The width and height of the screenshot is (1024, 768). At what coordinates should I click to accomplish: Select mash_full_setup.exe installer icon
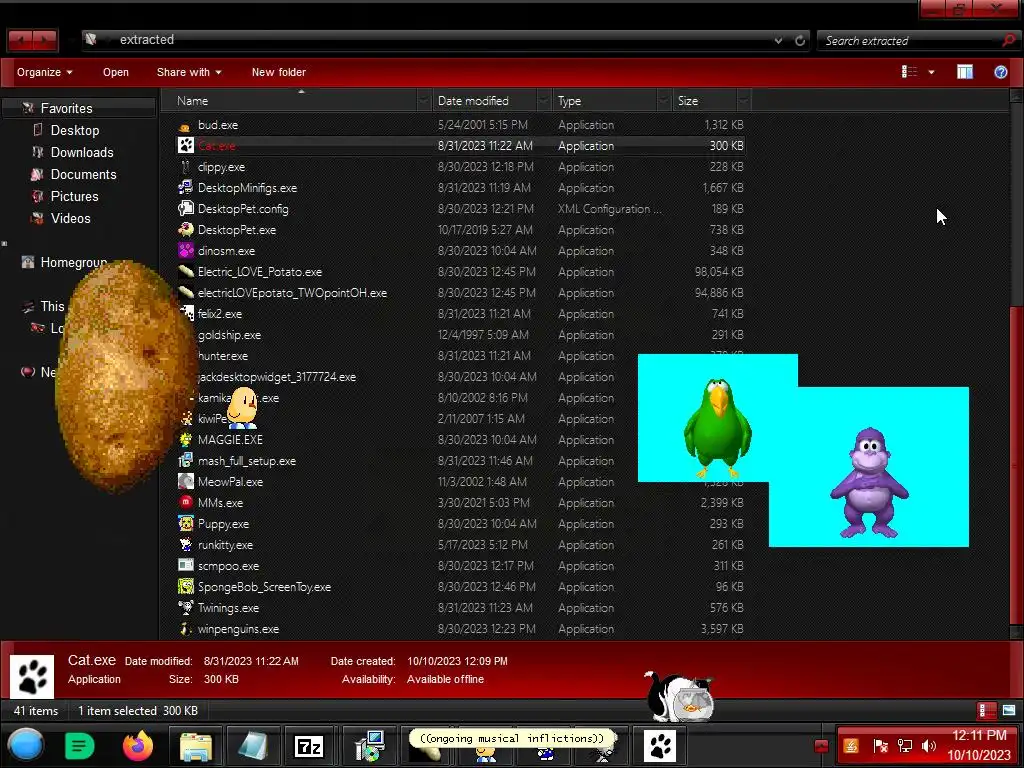click(x=185, y=461)
